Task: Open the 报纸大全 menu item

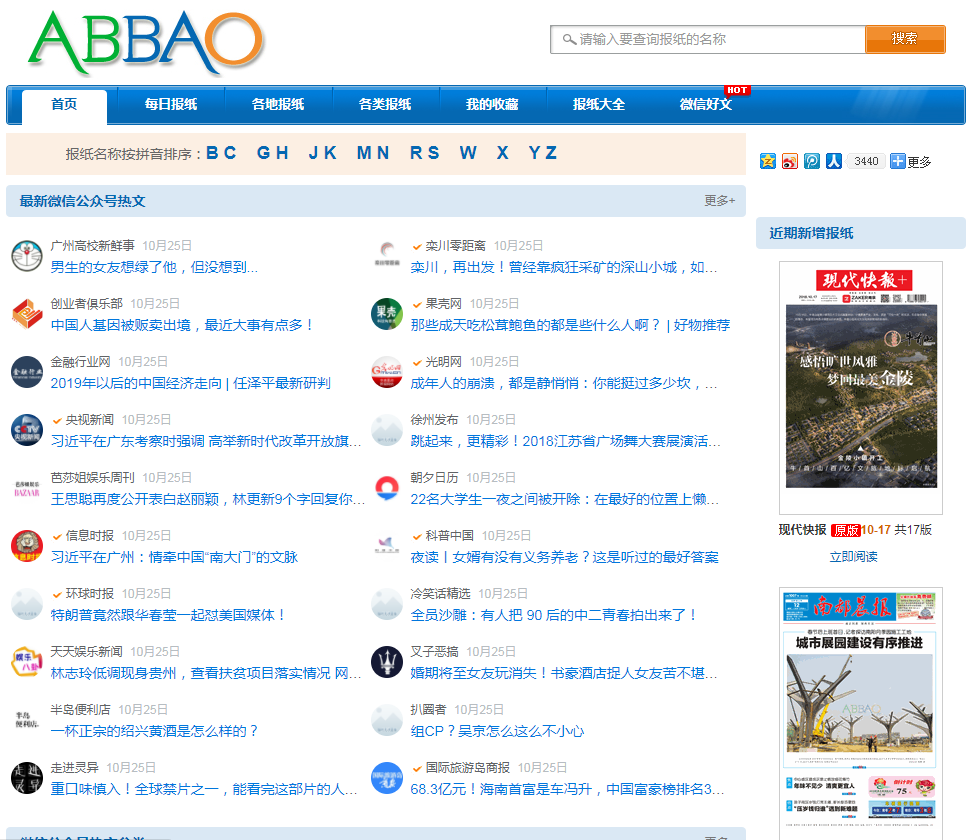Action: pyautogui.click(x=599, y=105)
